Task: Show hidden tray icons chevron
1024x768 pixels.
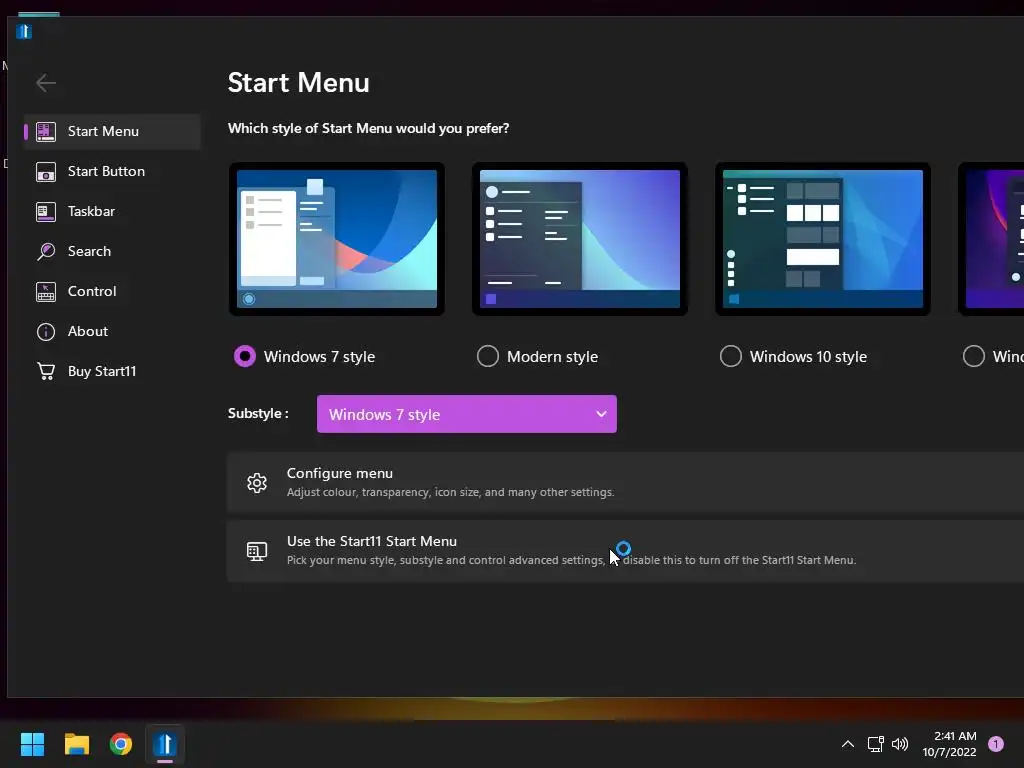Action: (x=848, y=744)
